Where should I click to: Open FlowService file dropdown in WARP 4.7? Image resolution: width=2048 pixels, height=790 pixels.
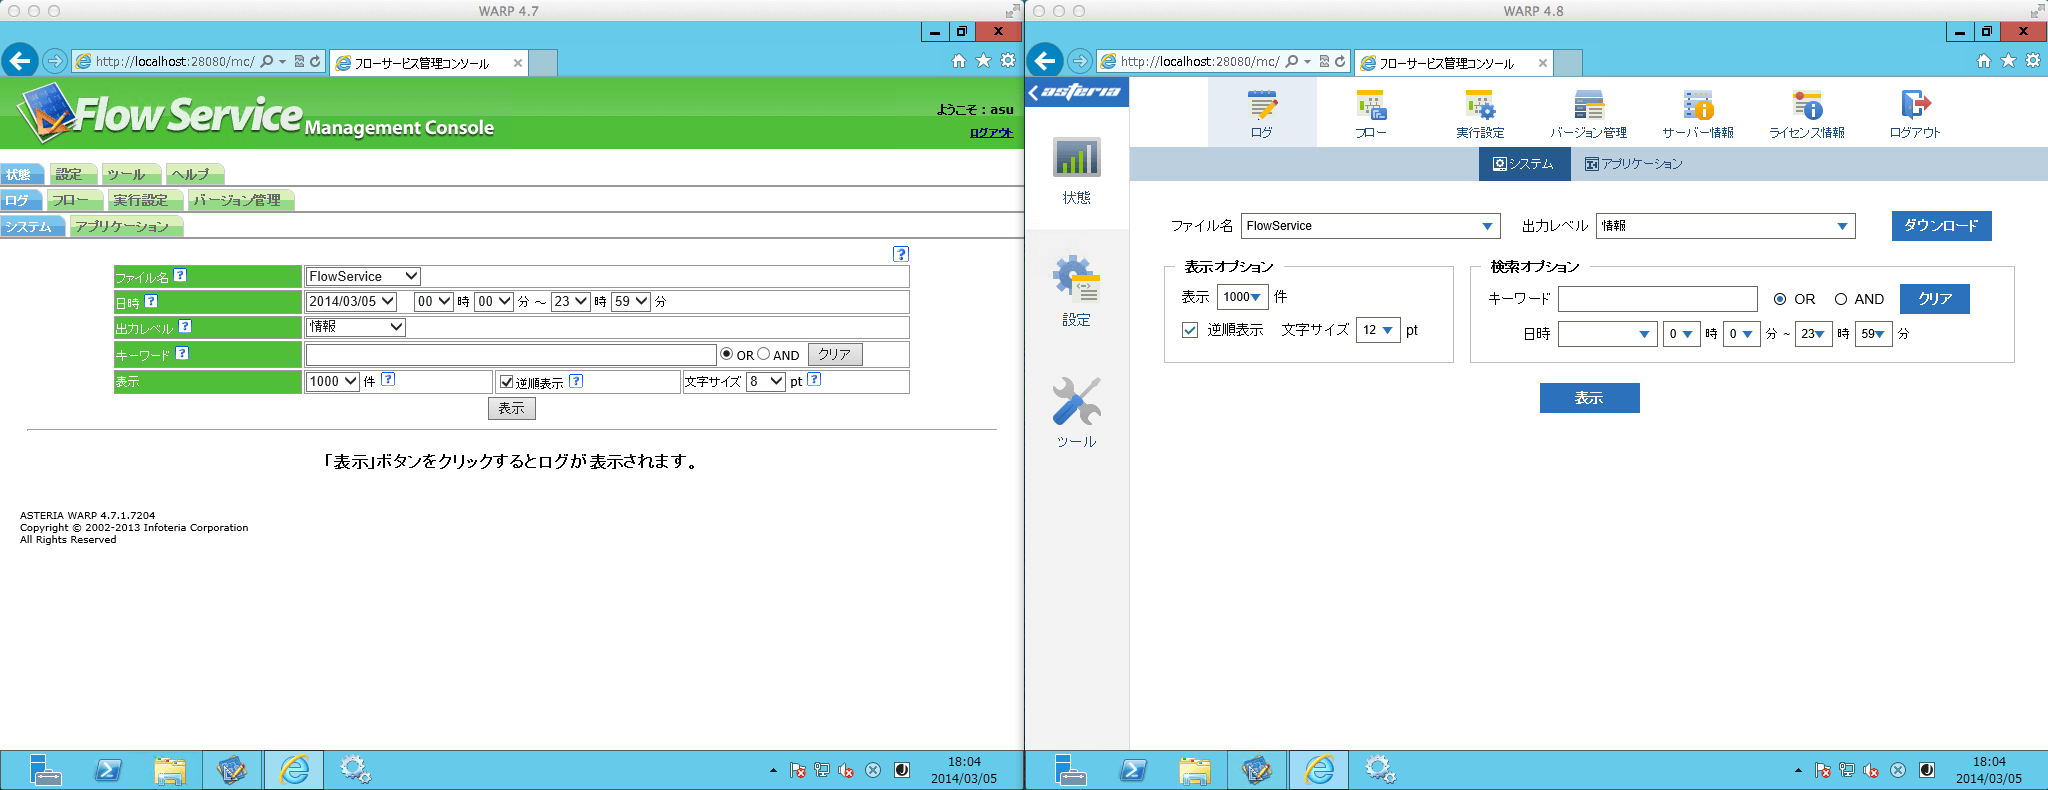[x=363, y=276]
